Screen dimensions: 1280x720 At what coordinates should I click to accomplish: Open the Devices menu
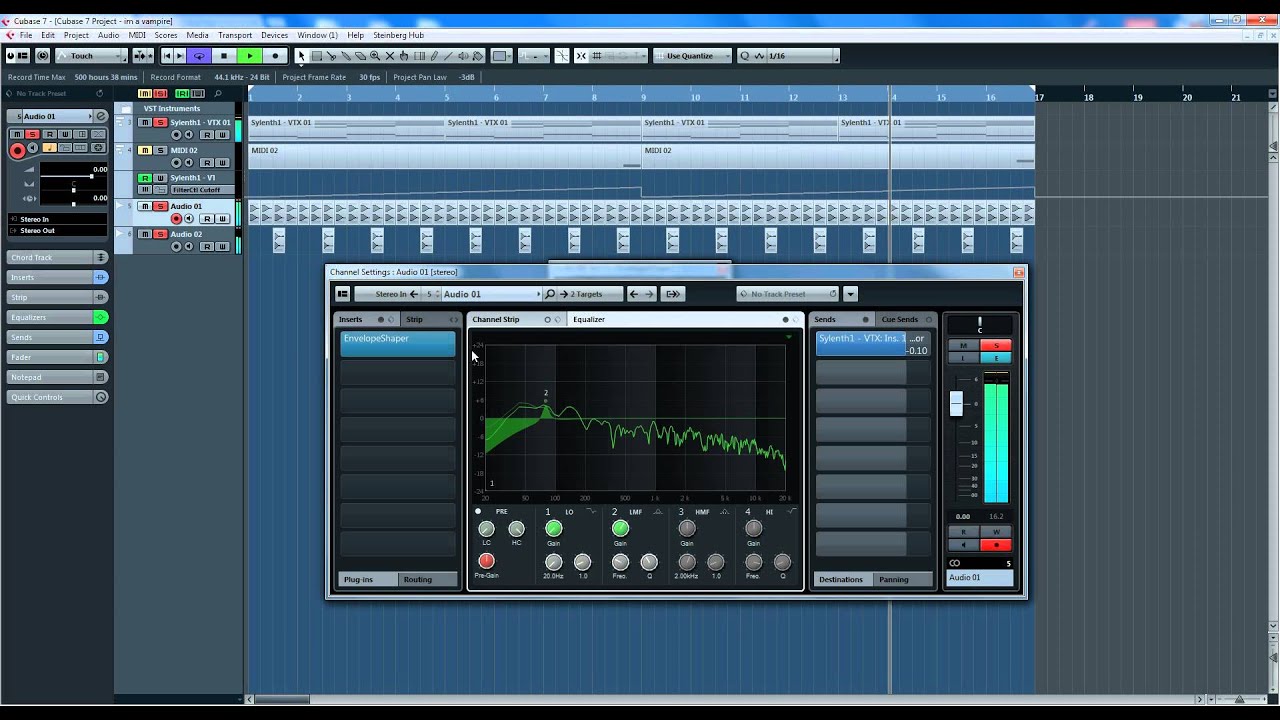click(274, 35)
